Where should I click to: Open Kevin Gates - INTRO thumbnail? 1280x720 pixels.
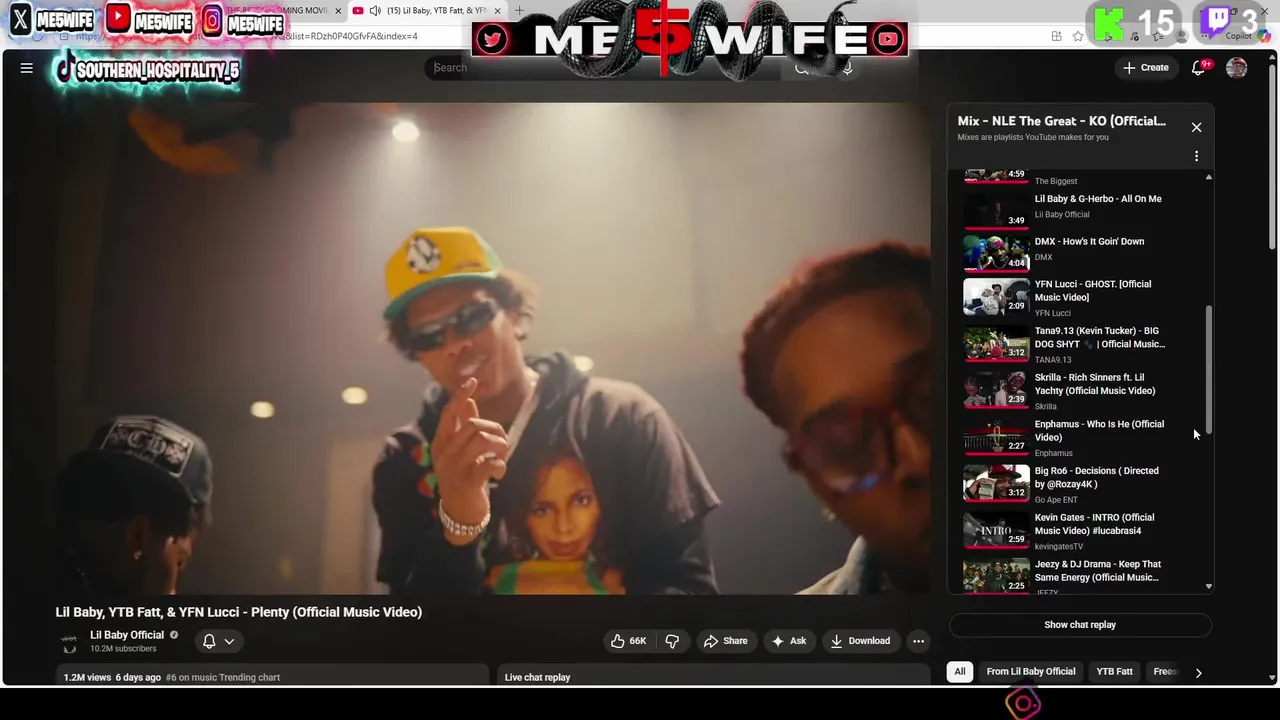(x=996, y=531)
